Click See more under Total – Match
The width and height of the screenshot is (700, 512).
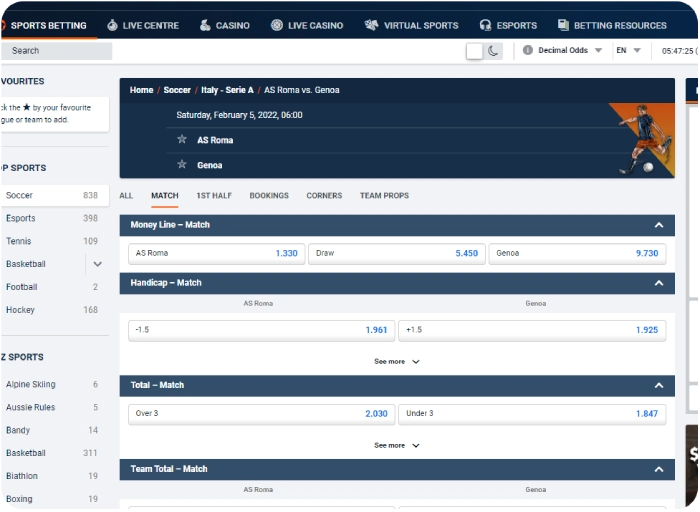(x=396, y=445)
